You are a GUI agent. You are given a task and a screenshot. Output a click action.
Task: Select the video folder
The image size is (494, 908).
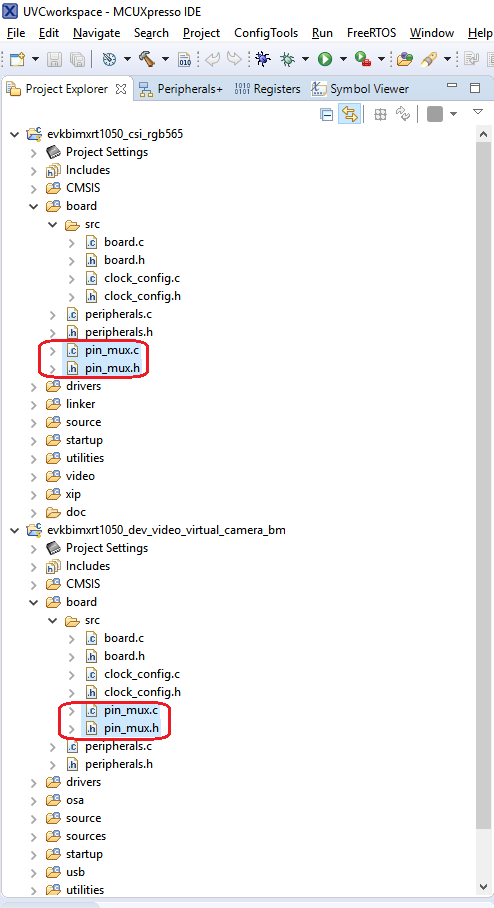click(80, 476)
